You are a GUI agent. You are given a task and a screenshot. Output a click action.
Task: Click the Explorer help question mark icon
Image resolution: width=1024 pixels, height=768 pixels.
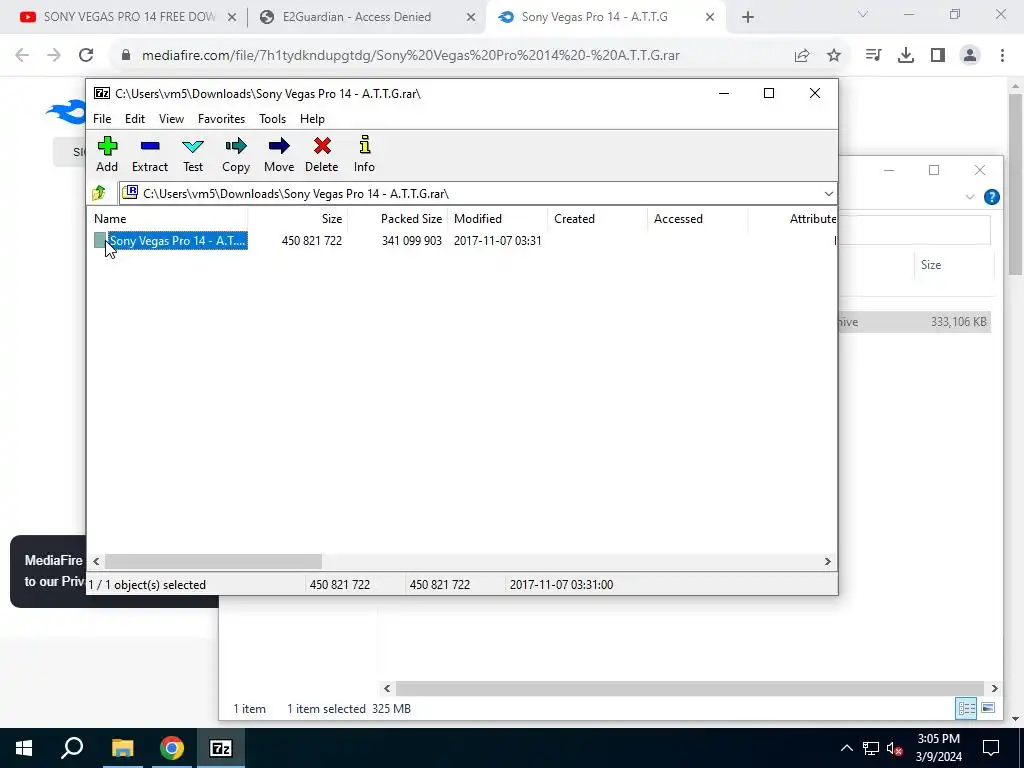click(991, 197)
